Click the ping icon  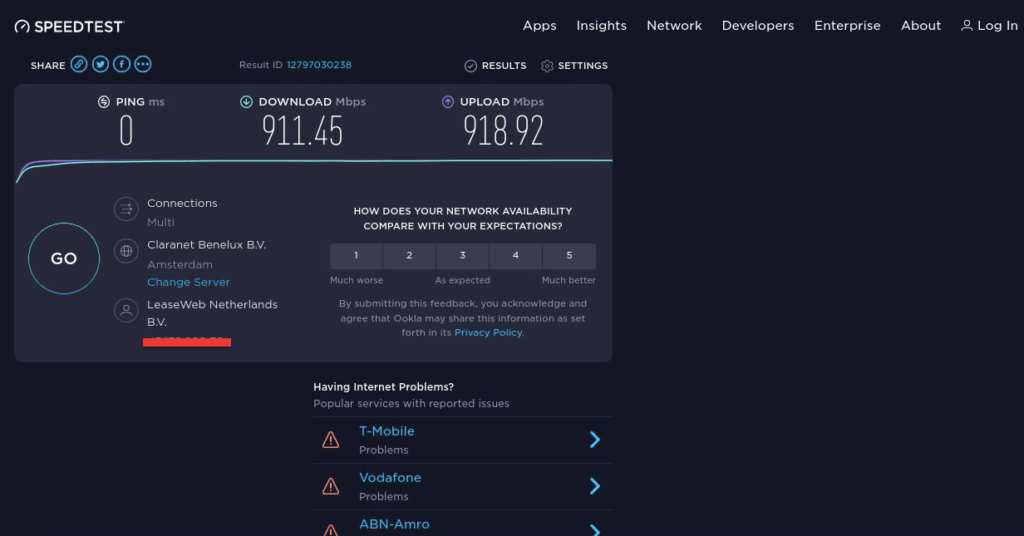(104, 102)
